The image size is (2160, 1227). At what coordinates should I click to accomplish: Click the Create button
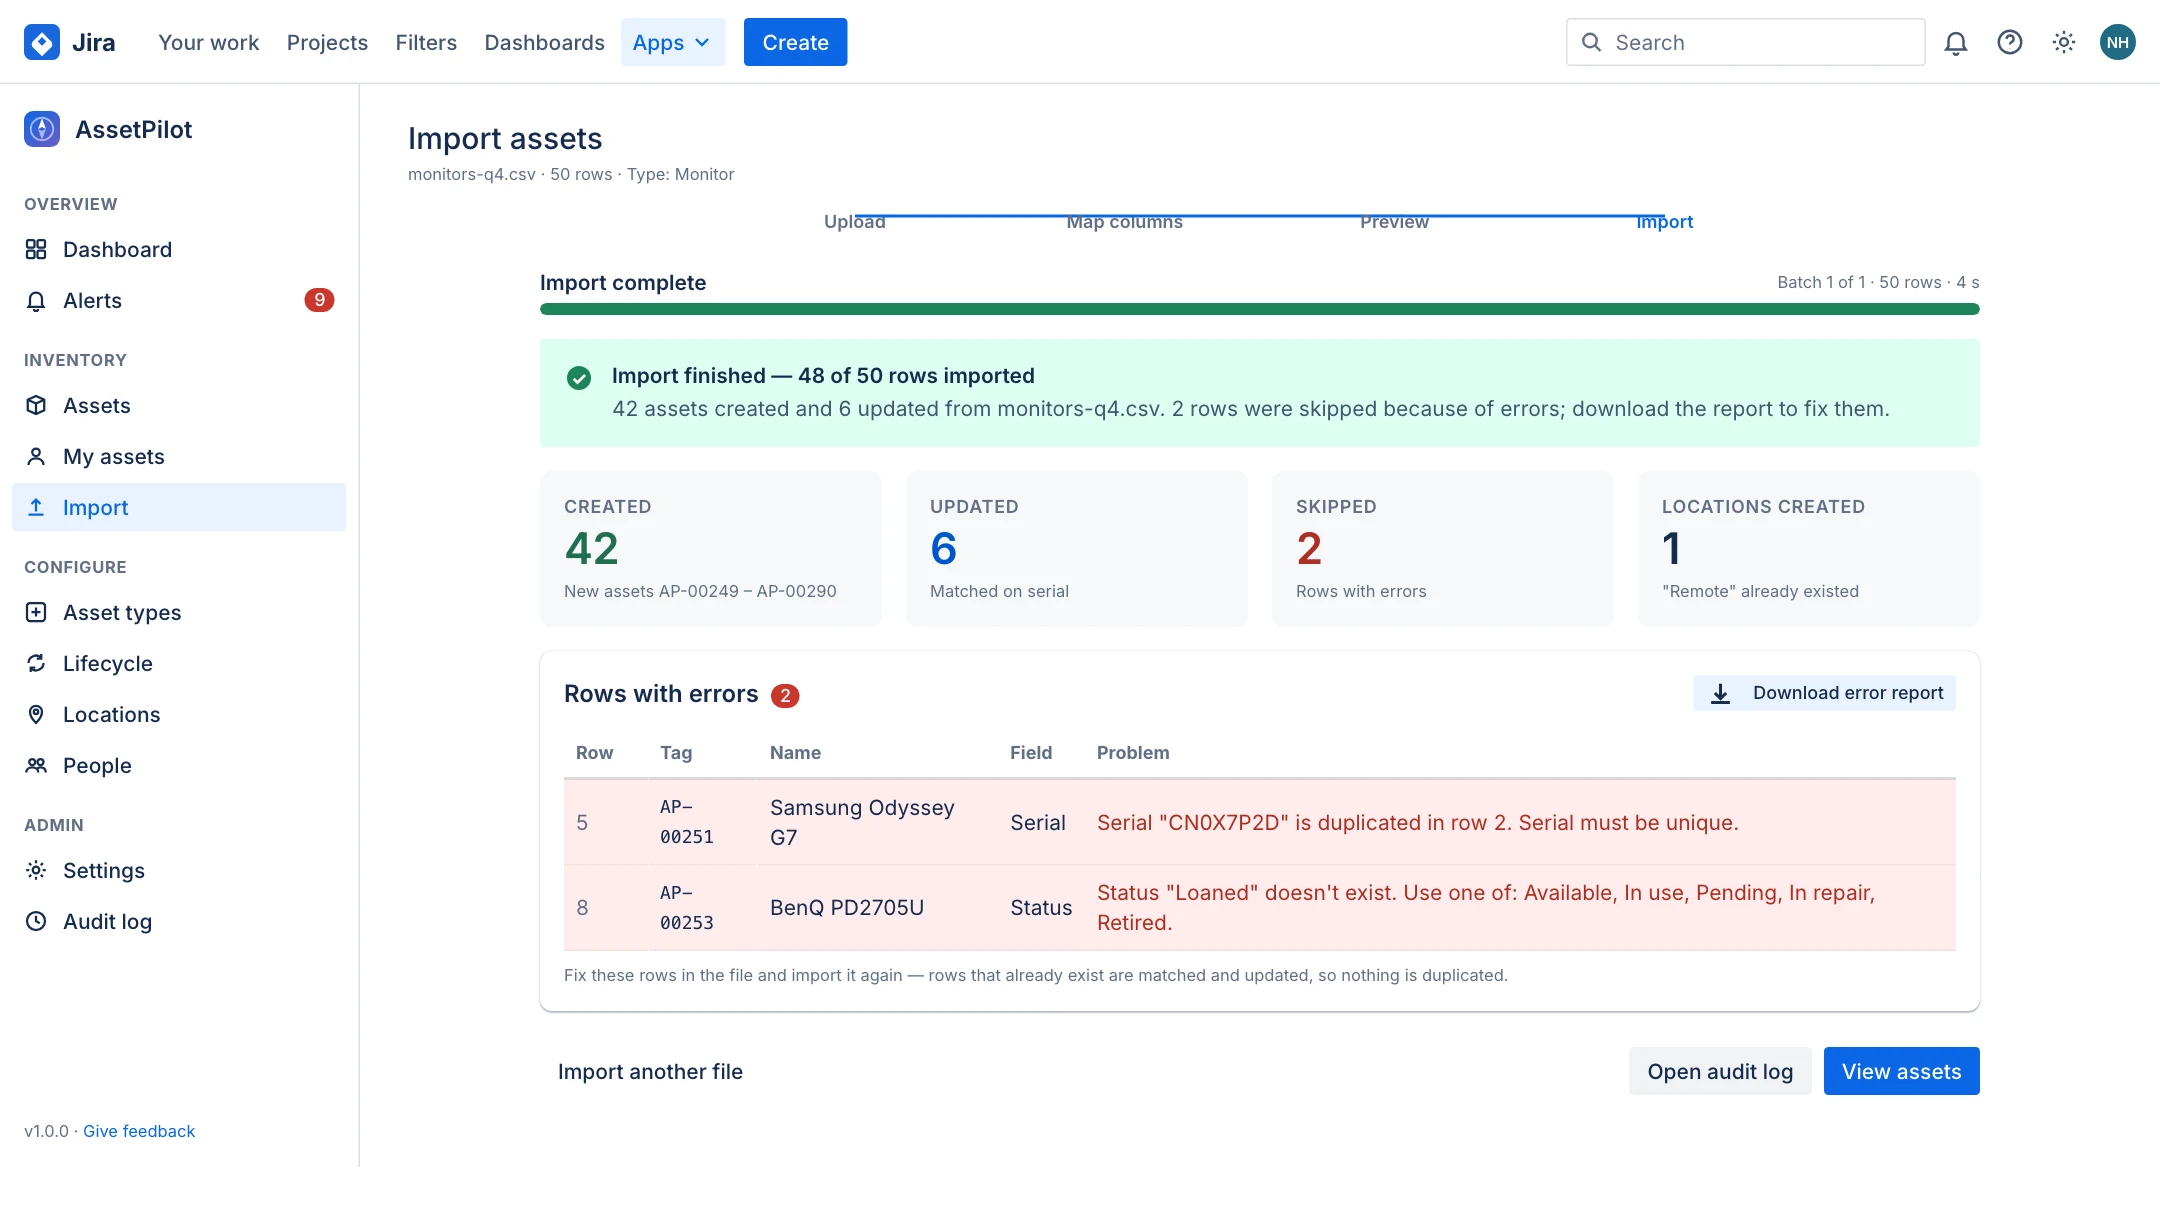[x=795, y=42]
